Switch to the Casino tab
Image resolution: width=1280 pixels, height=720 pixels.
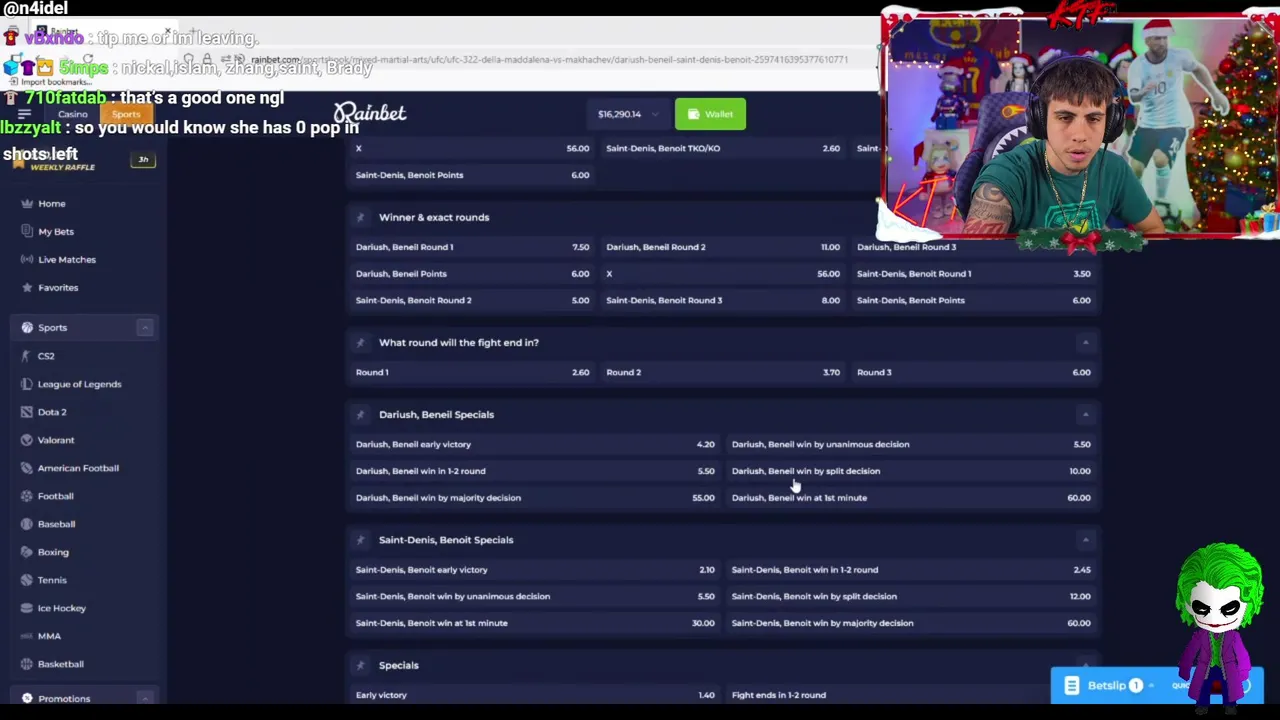click(72, 114)
